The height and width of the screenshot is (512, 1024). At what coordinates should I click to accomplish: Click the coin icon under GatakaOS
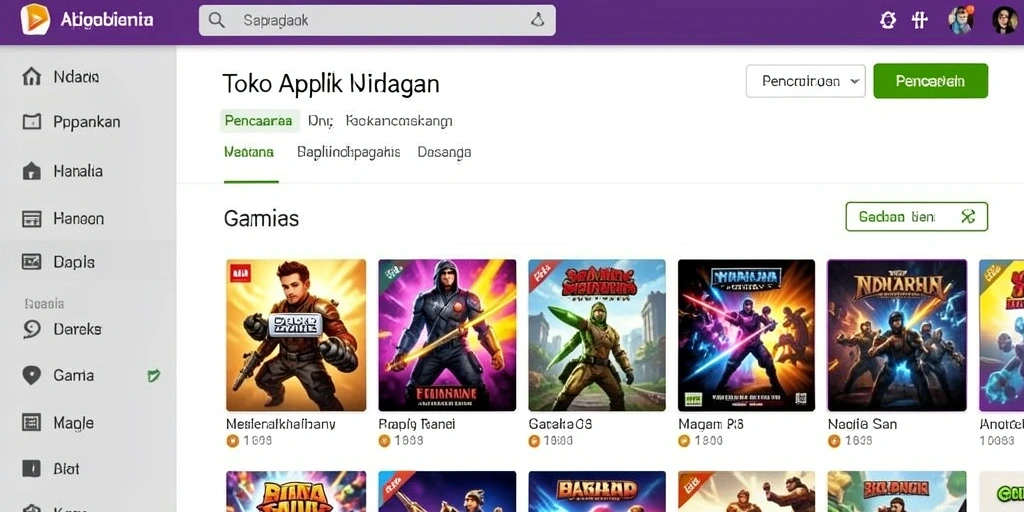click(534, 441)
